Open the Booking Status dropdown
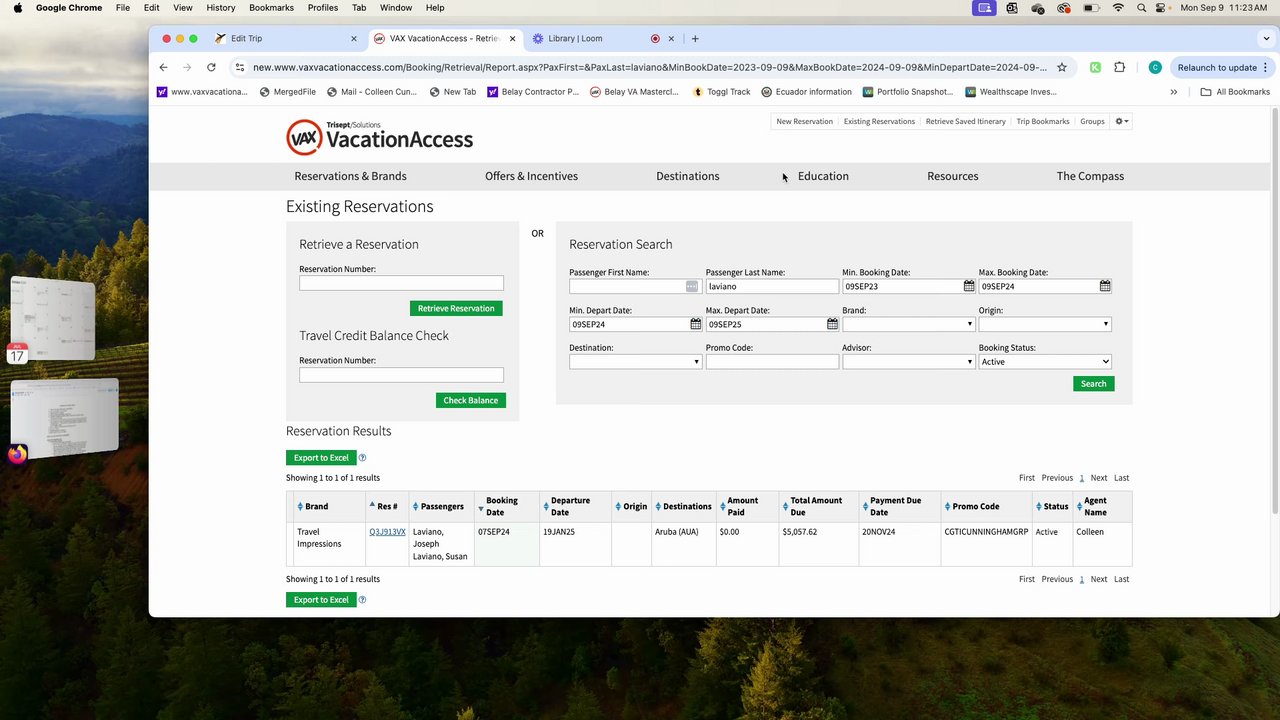 pyautogui.click(x=1045, y=362)
